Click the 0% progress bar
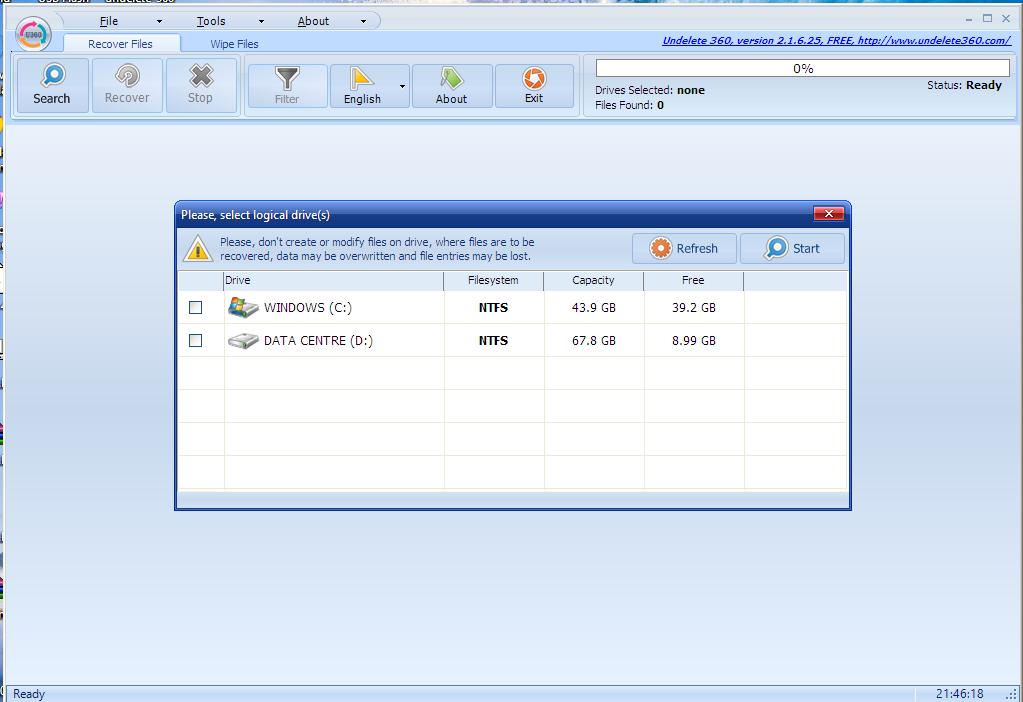Image resolution: width=1023 pixels, height=702 pixels. click(802, 69)
